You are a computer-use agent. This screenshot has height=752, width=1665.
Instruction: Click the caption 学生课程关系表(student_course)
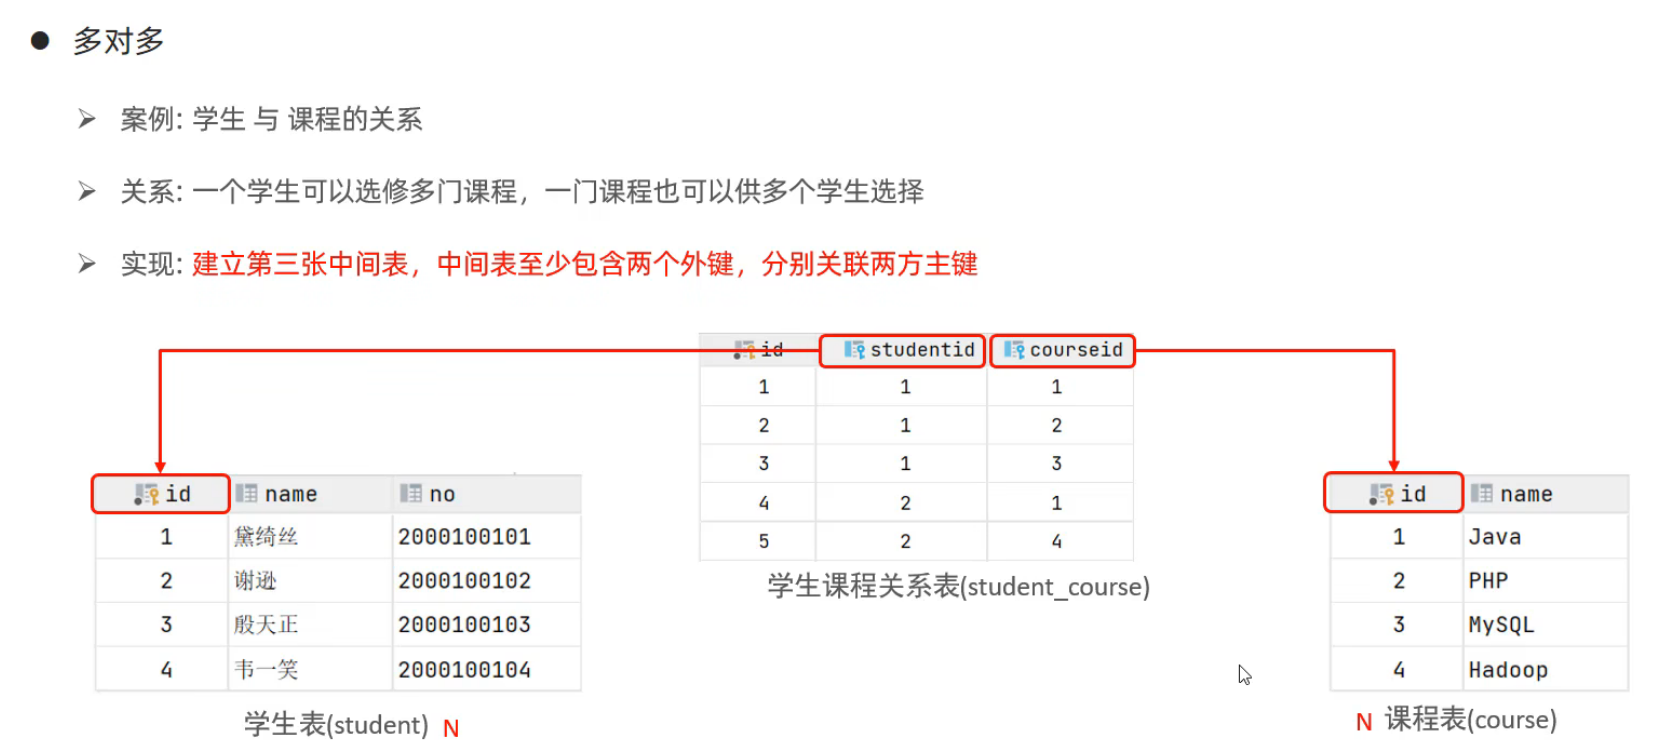[959, 586]
